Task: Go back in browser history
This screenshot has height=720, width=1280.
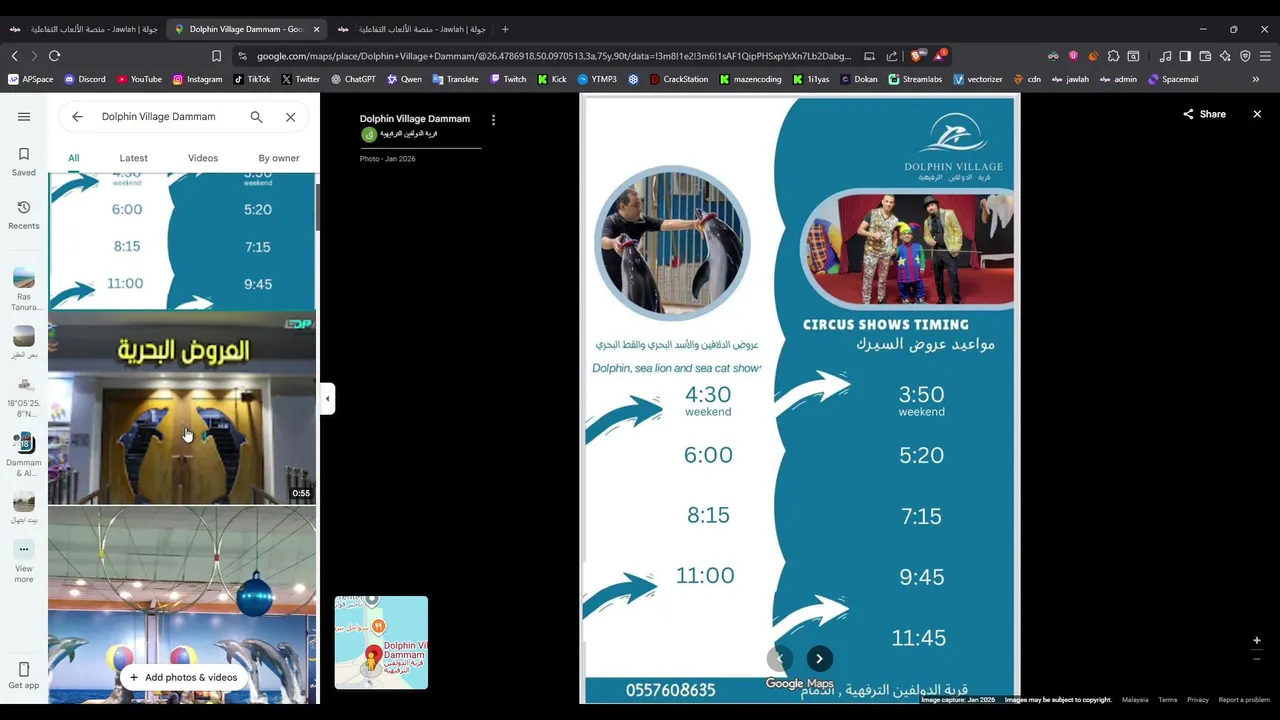Action: 14,56
